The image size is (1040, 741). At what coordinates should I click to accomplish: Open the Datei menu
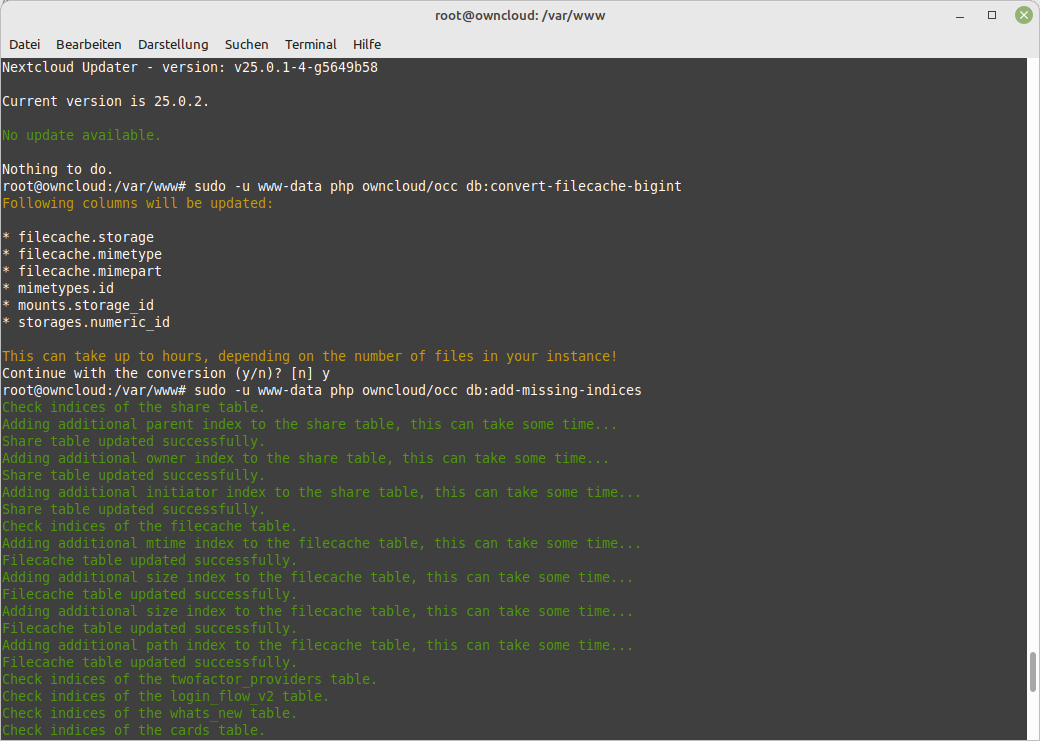25,44
